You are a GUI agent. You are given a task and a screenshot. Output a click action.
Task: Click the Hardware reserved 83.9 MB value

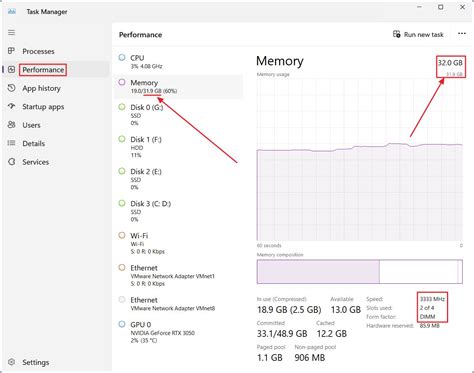[x=430, y=326]
